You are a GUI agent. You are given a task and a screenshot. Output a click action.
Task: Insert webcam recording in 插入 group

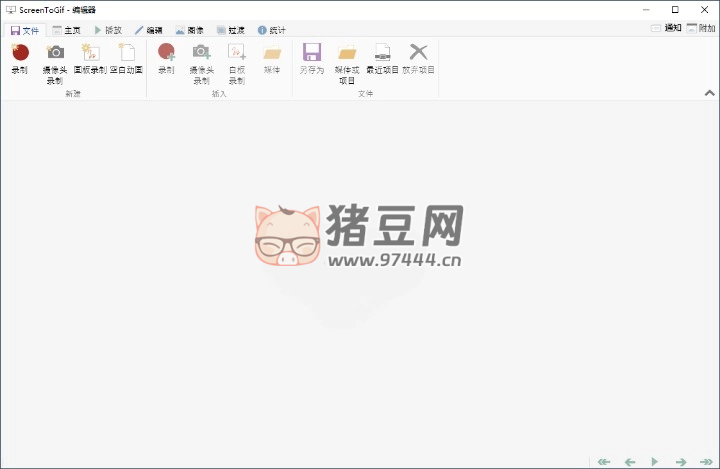[202, 64]
